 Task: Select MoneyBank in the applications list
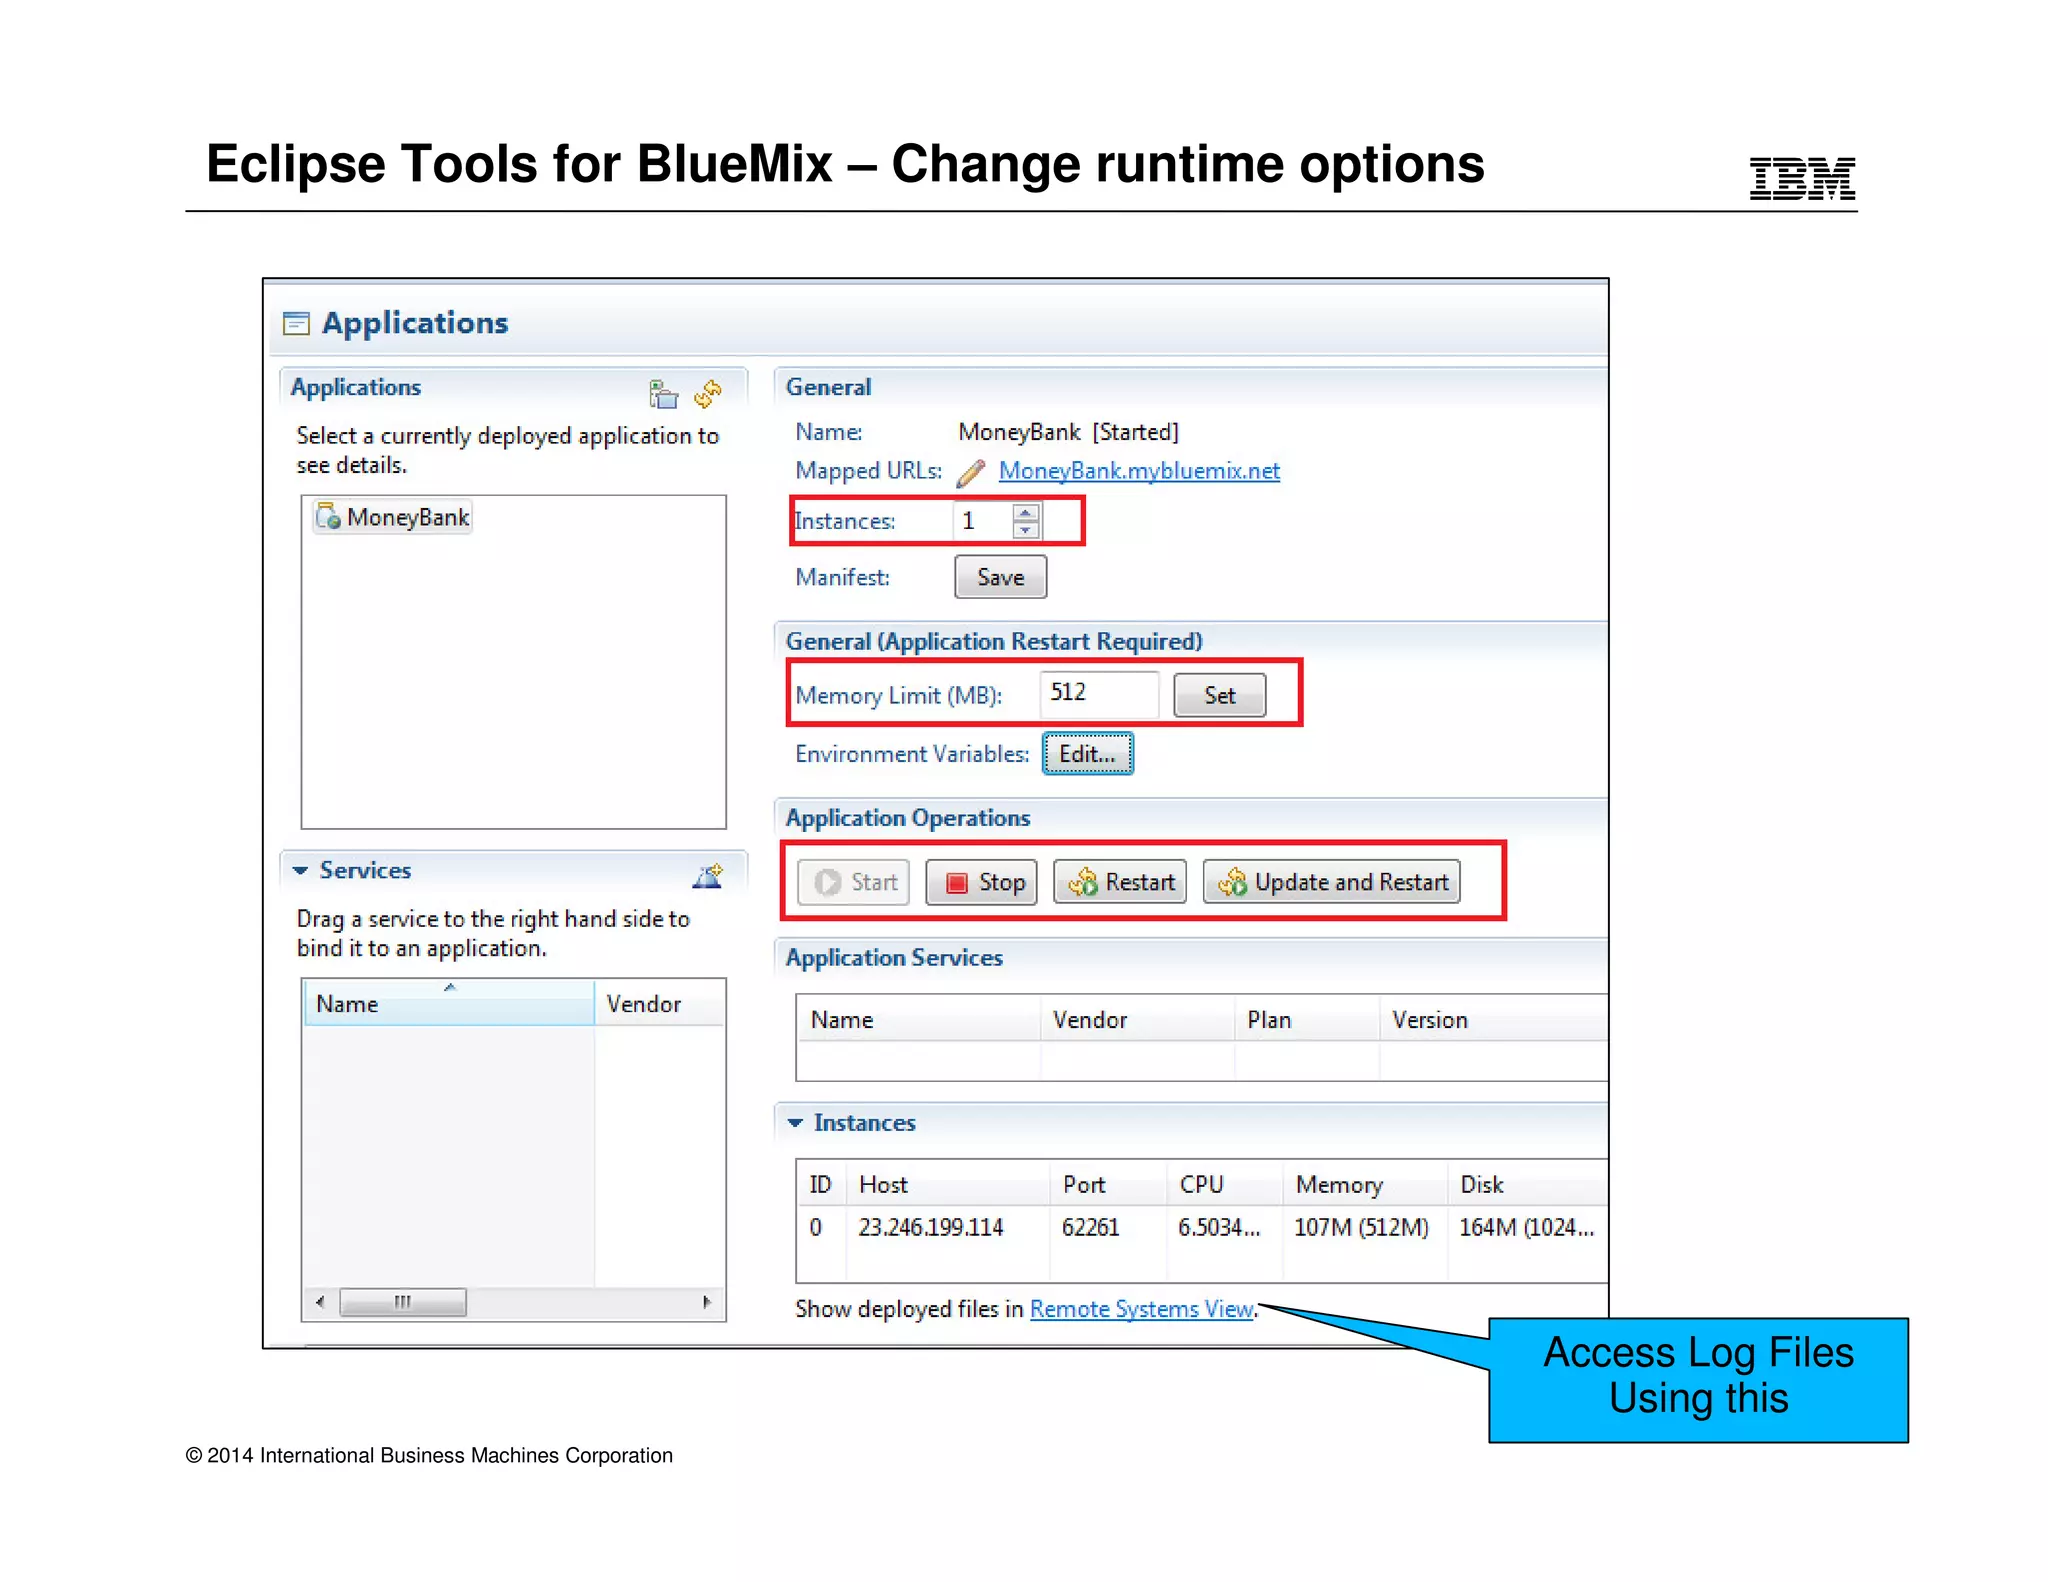(x=393, y=517)
